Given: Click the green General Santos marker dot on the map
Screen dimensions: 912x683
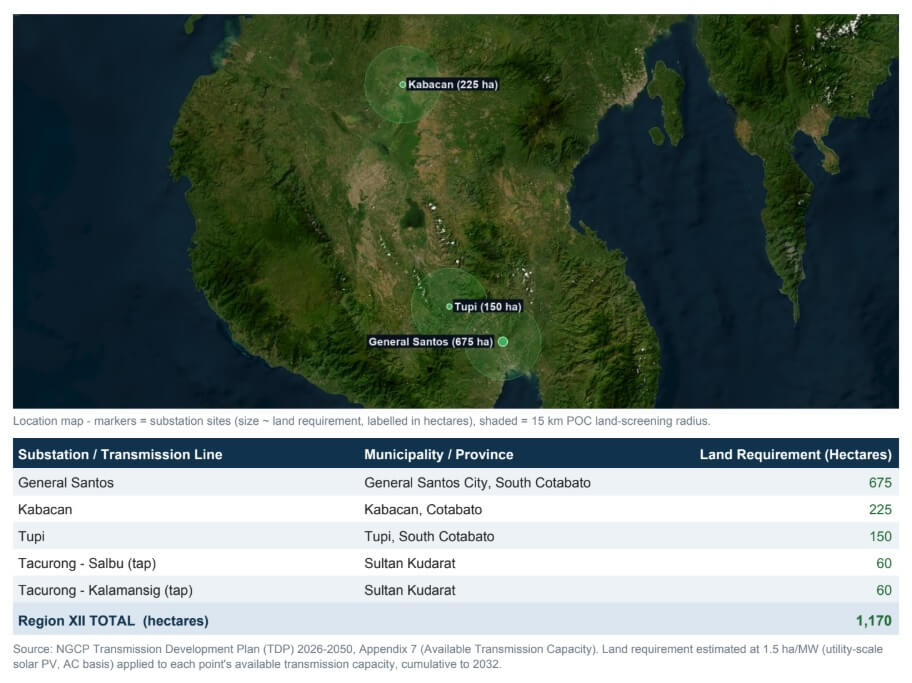Looking at the screenshot, I should [503, 342].
